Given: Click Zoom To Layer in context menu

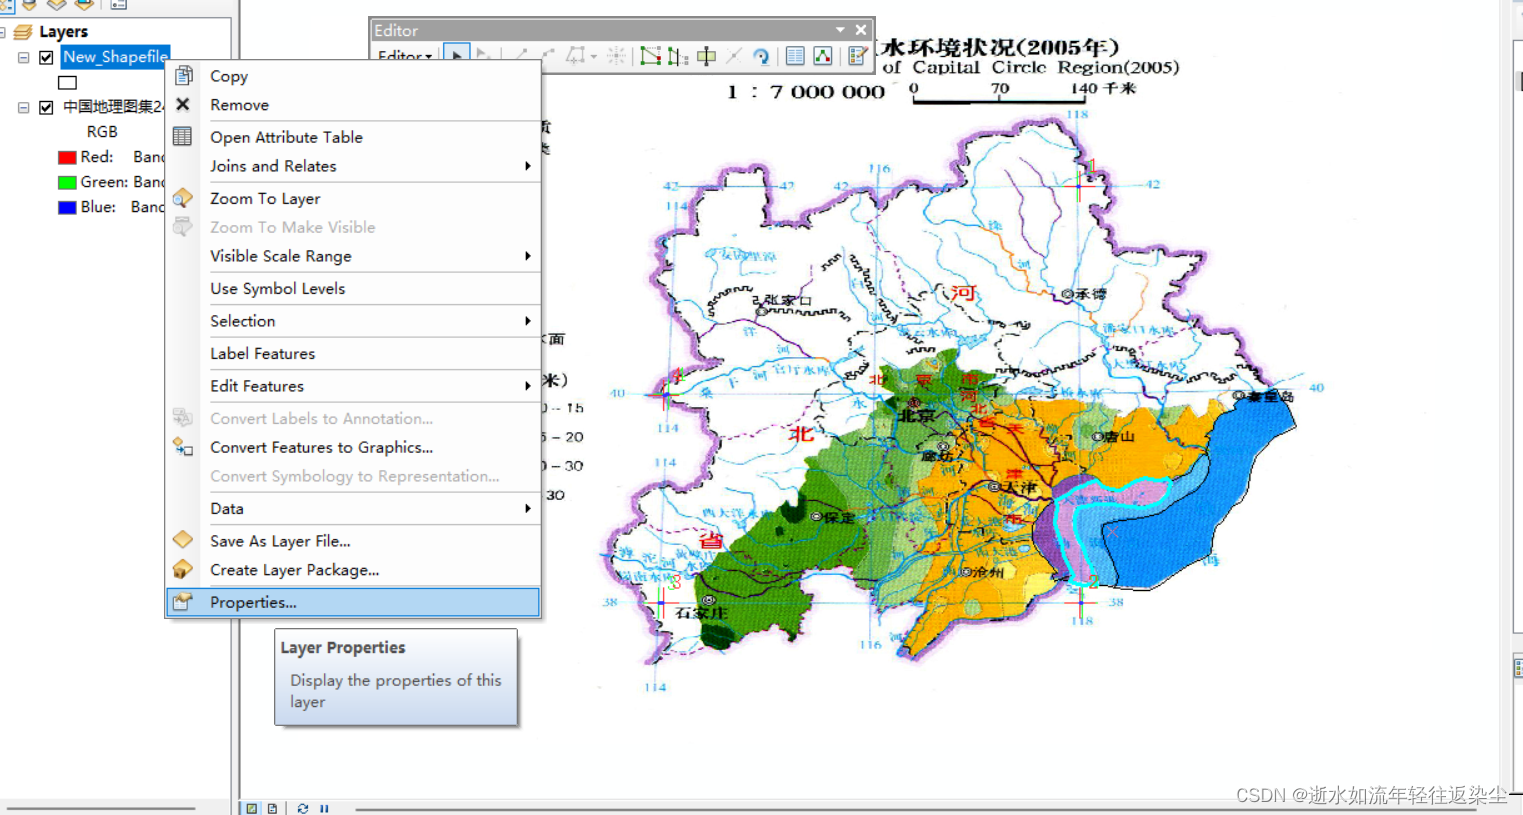Looking at the screenshot, I should 265,198.
